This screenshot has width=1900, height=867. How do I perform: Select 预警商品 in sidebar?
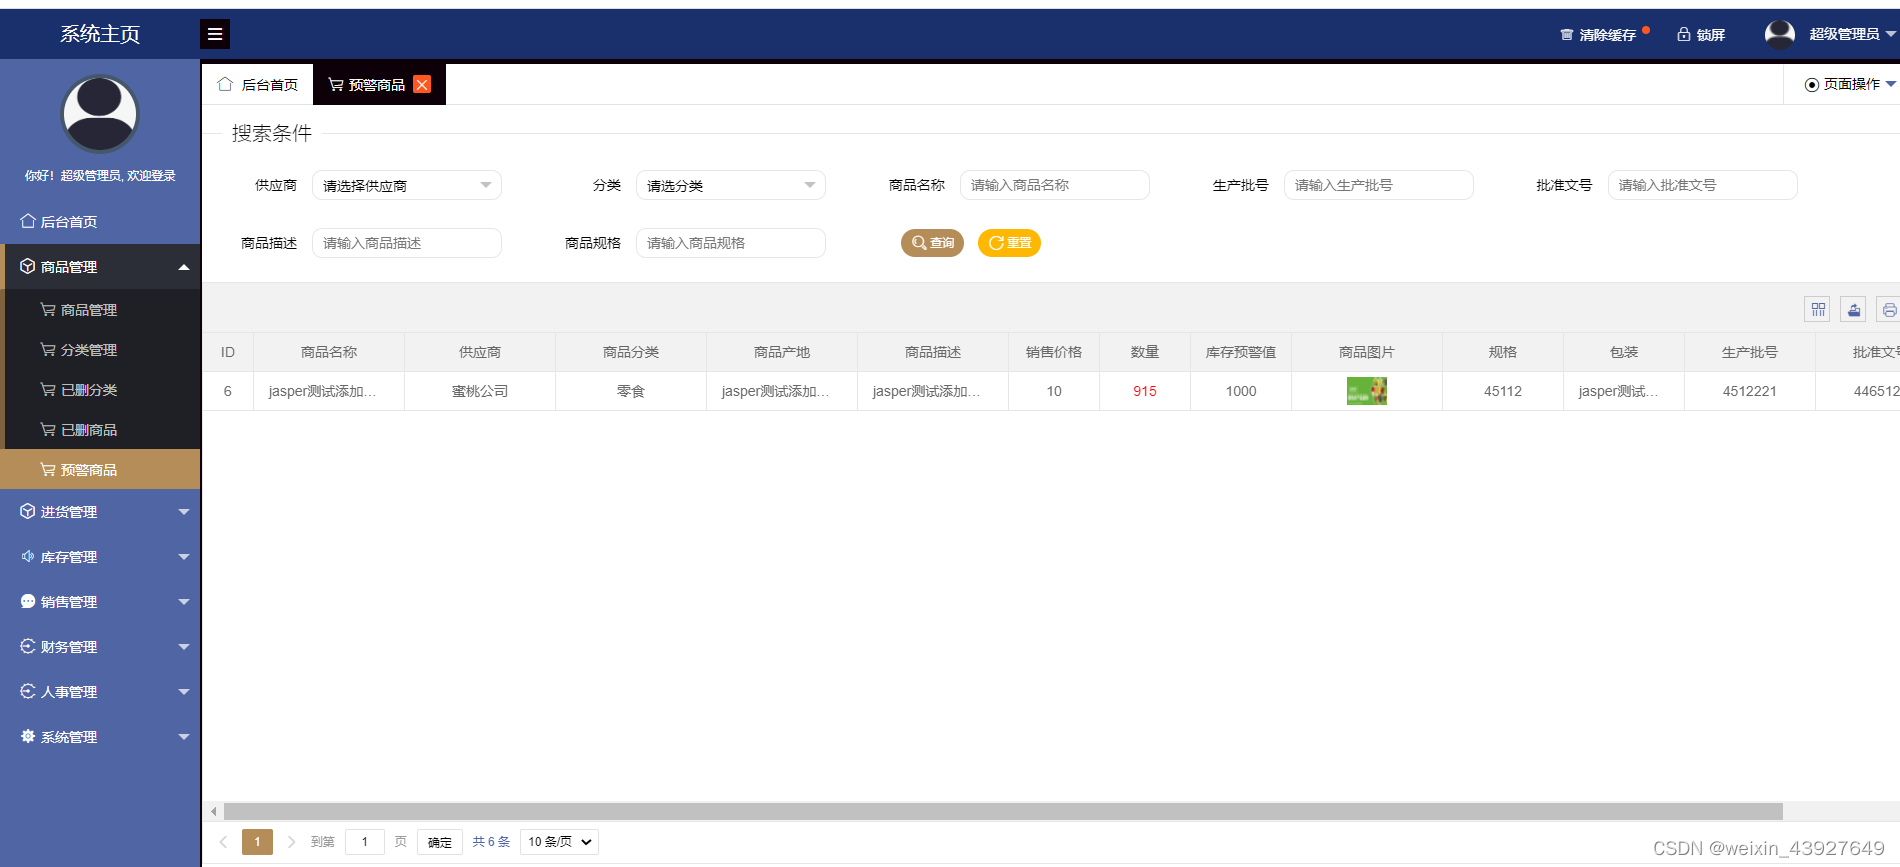[100, 470]
